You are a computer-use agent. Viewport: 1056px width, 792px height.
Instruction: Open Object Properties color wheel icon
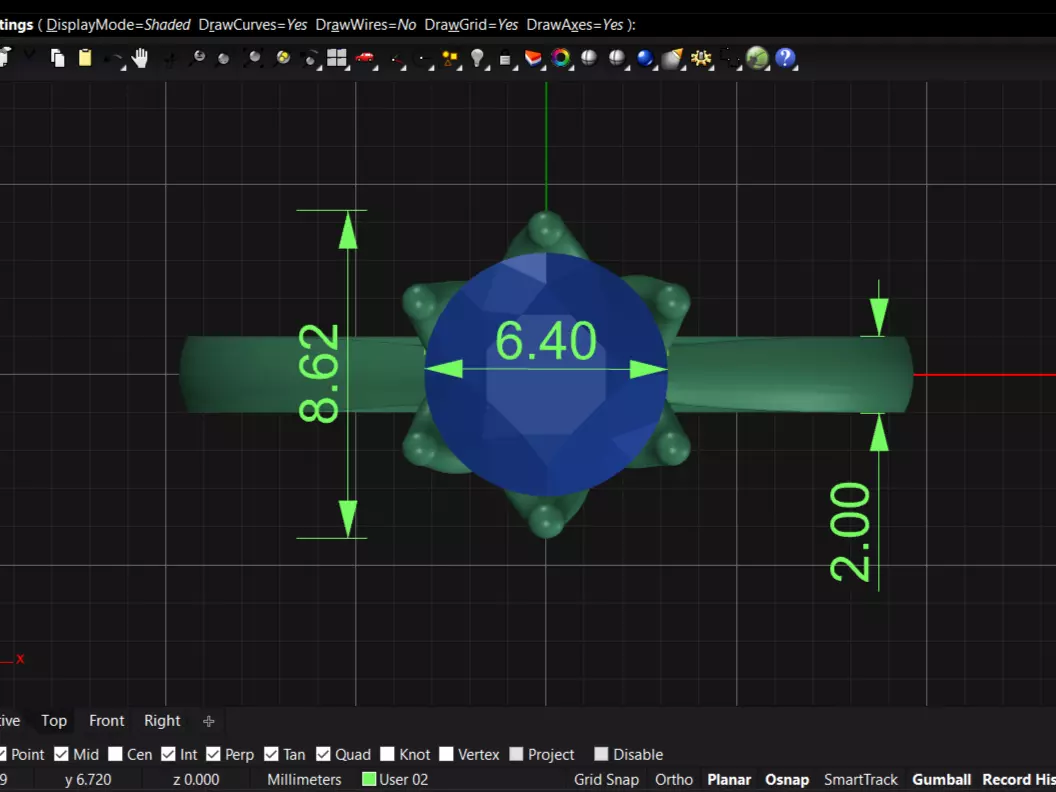pos(560,58)
